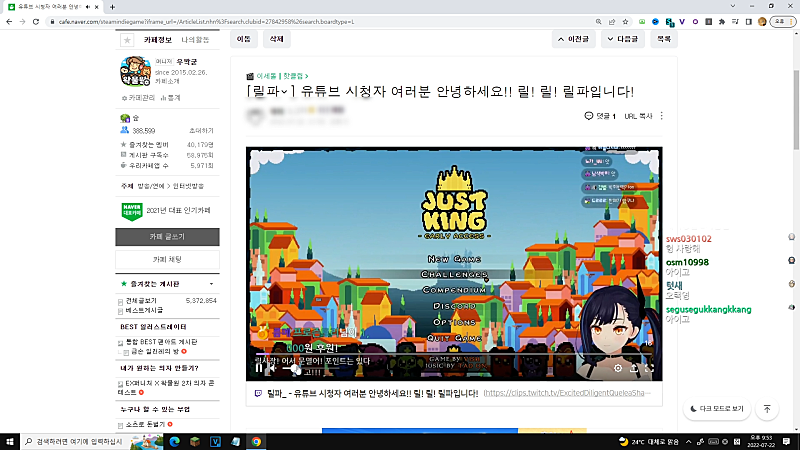Open browser side panel icon
This screenshot has width=800, height=450.
[748, 21]
